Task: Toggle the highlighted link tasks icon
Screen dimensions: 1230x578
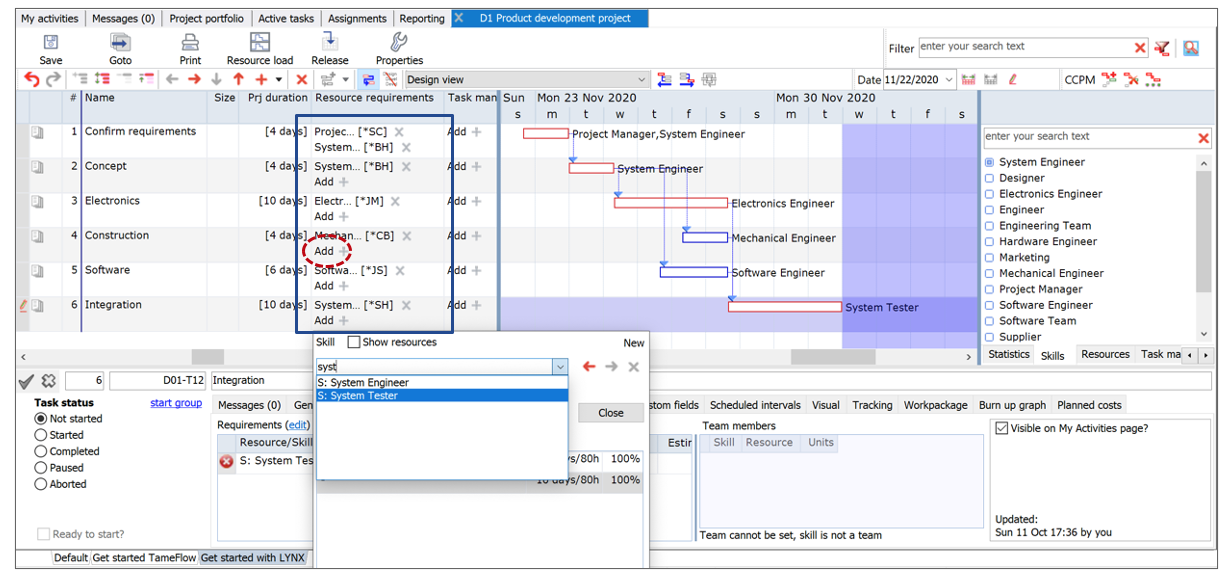Action: [x=369, y=79]
